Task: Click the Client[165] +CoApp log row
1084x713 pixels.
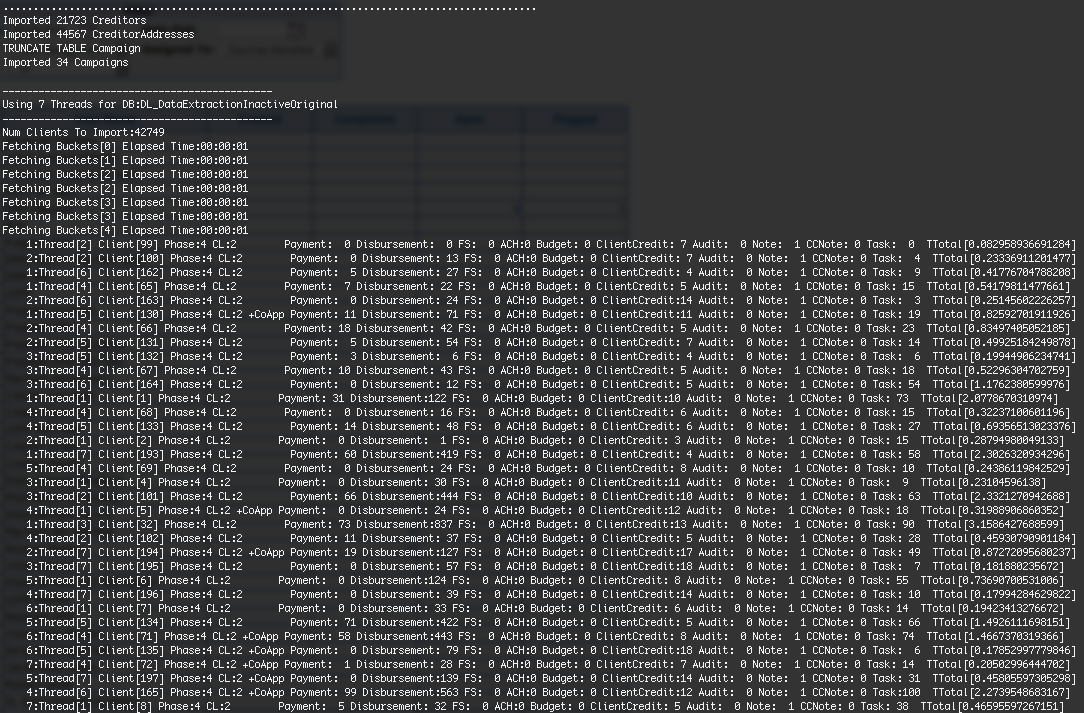Action: point(548,692)
